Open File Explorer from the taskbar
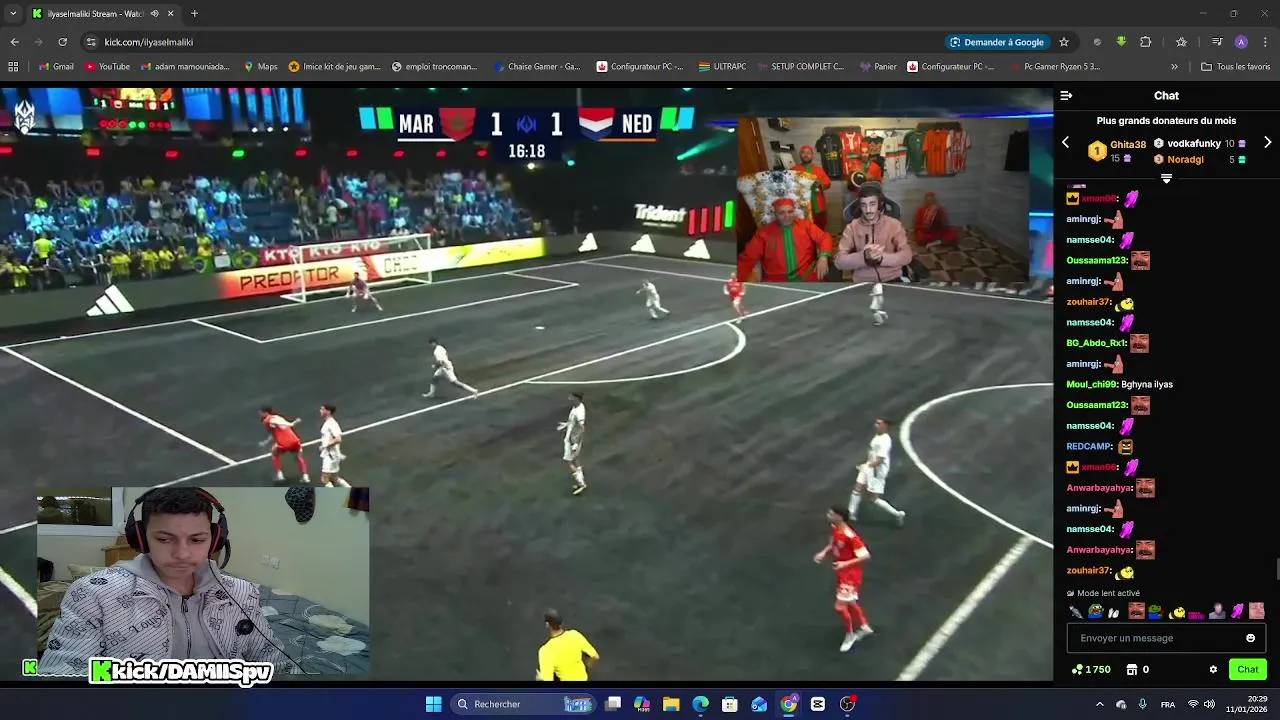This screenshot has height=720, width=1280. [x=671, y=704]
